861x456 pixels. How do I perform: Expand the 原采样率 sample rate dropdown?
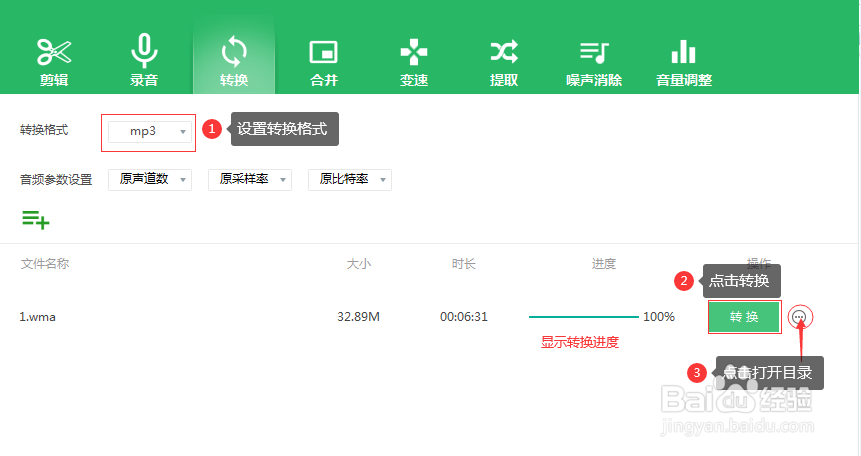[250, 180]
